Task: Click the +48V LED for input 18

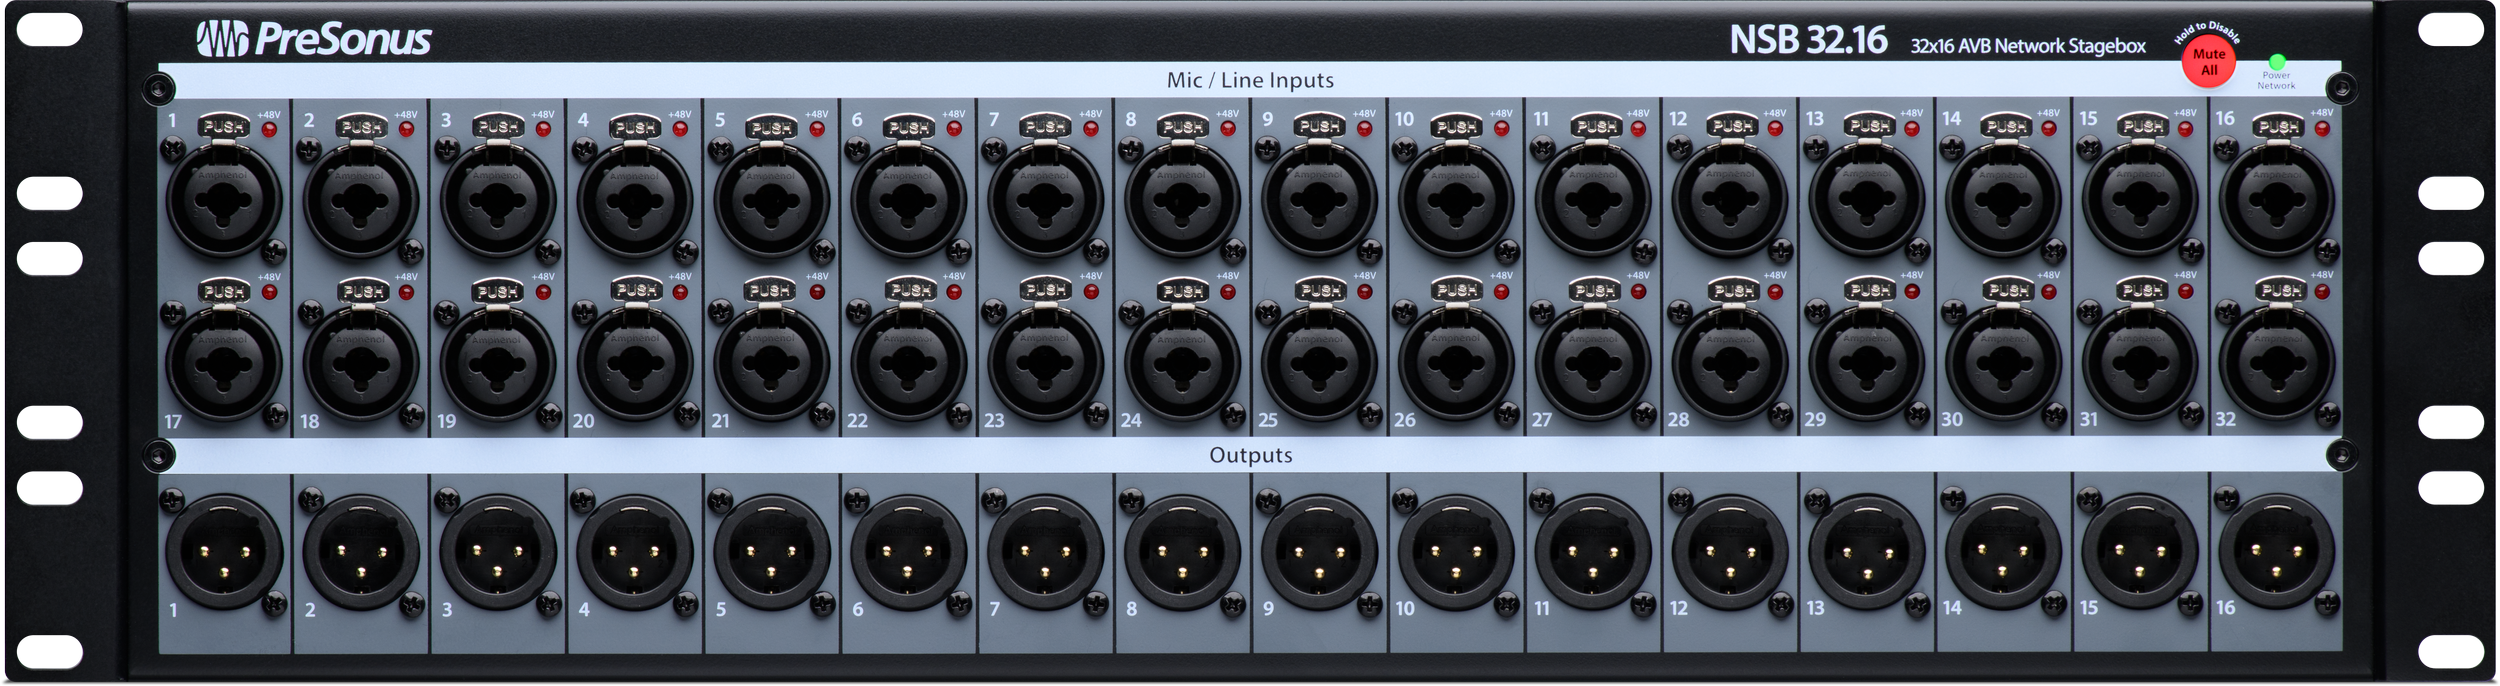Action: click(406, 292)
